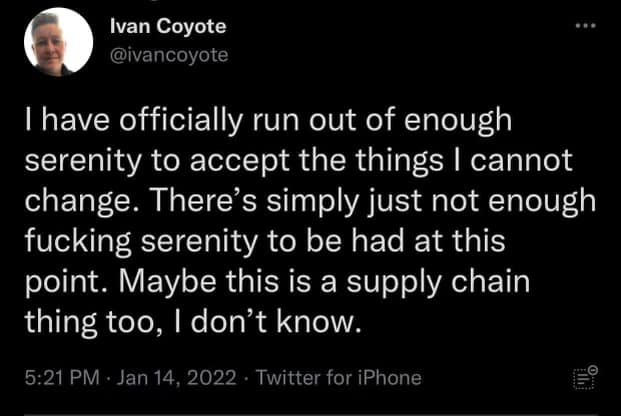Click the dotted text-snippet icon beside the timestamp

[585, 377]
